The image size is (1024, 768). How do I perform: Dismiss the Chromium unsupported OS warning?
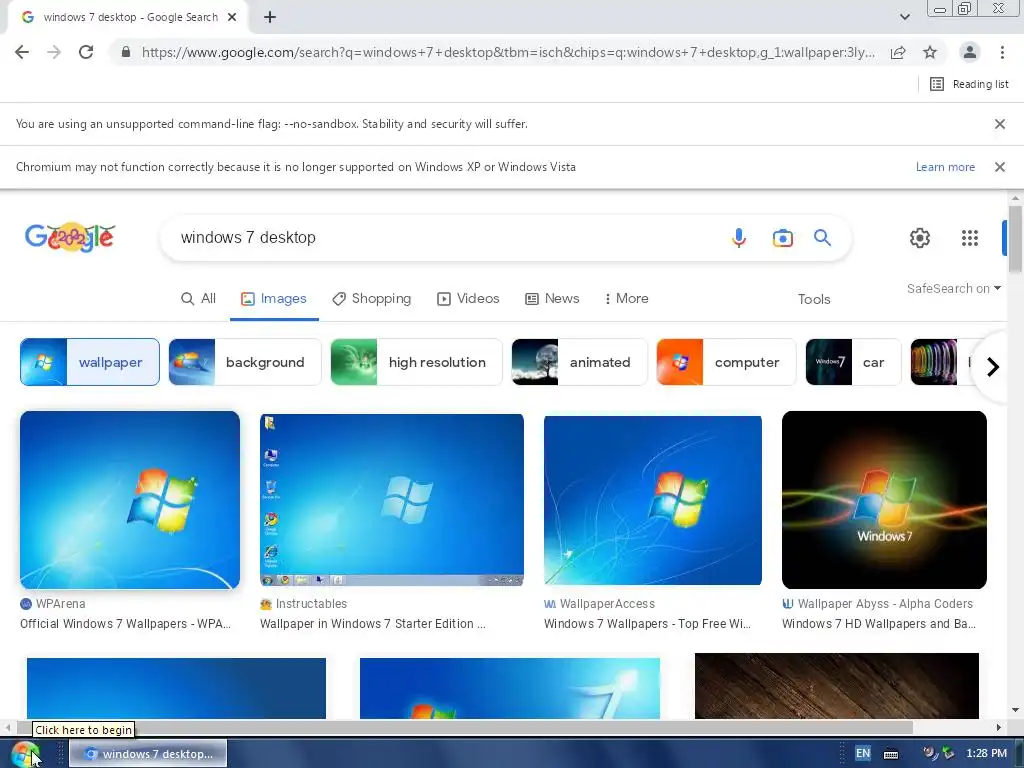(999, 167)
